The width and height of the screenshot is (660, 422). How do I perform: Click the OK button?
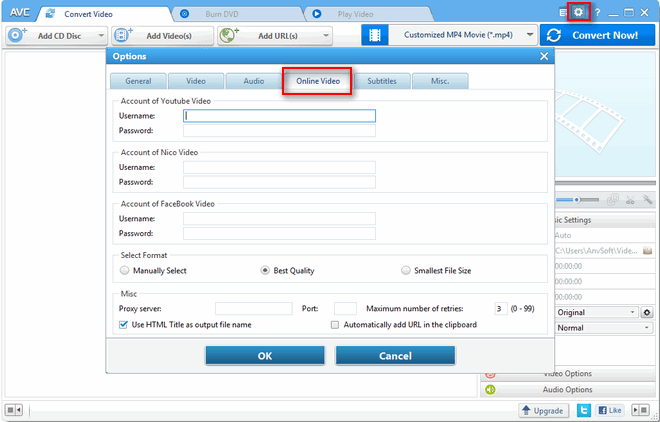265,356
